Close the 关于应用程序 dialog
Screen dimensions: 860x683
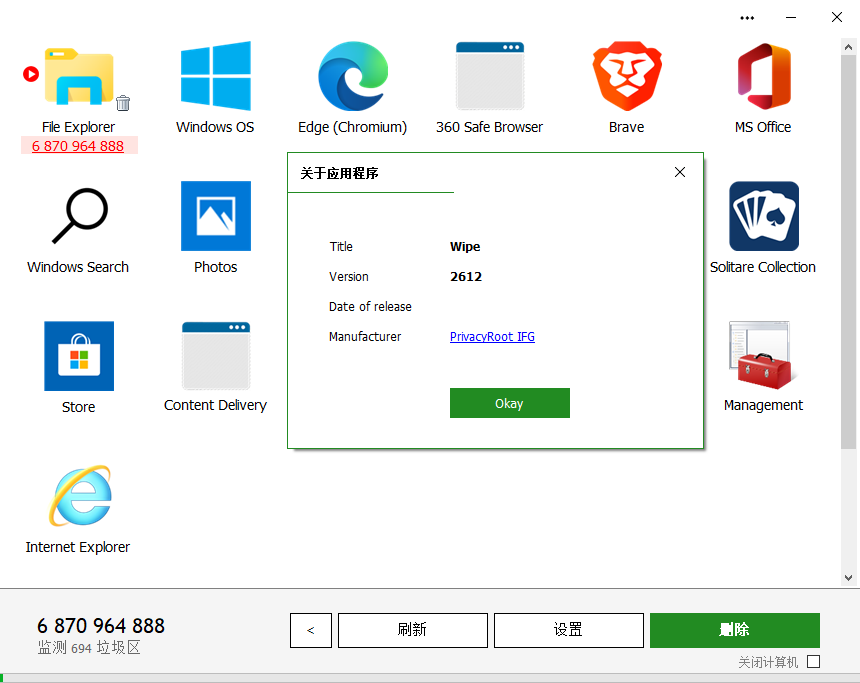(x=680, y=172)
